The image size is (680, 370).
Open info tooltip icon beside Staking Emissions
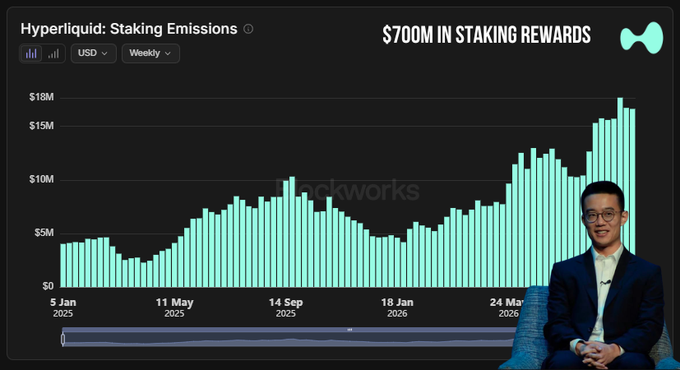click(x=248, y=29)
